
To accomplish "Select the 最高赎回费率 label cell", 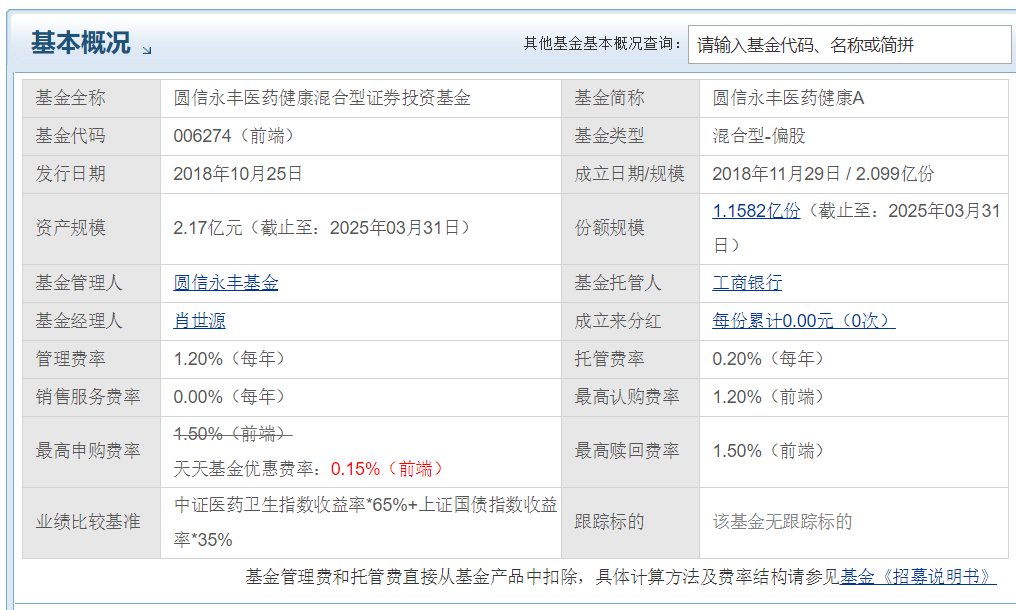I will [x=630, y=451].
